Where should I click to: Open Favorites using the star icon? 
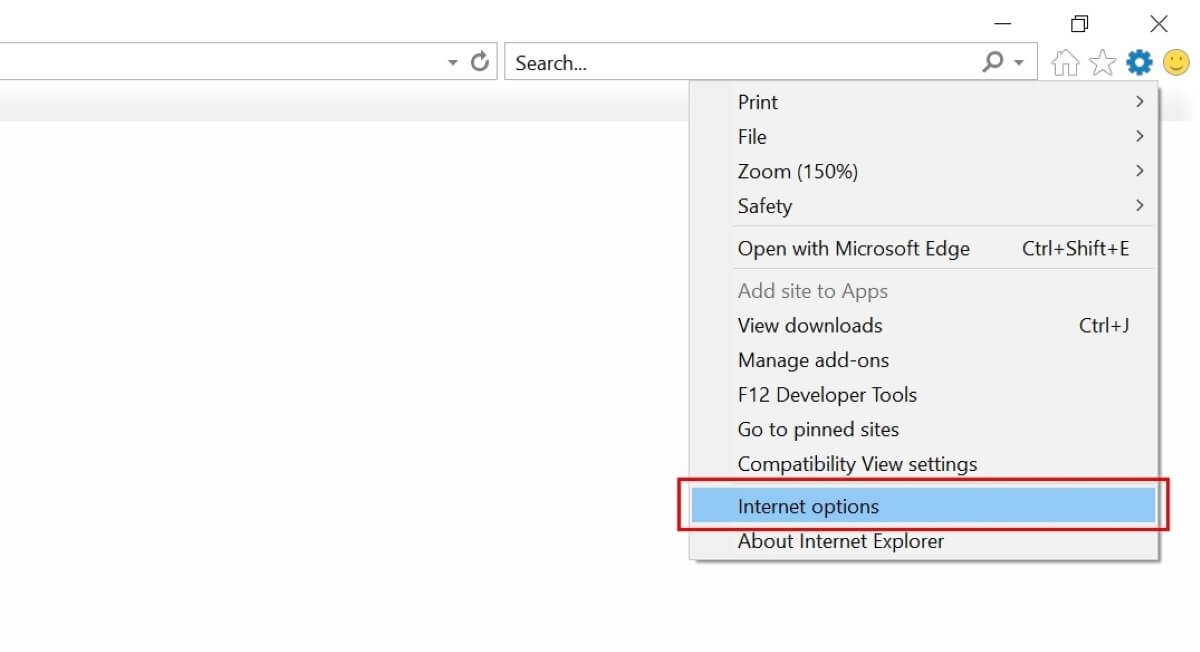1101,62
